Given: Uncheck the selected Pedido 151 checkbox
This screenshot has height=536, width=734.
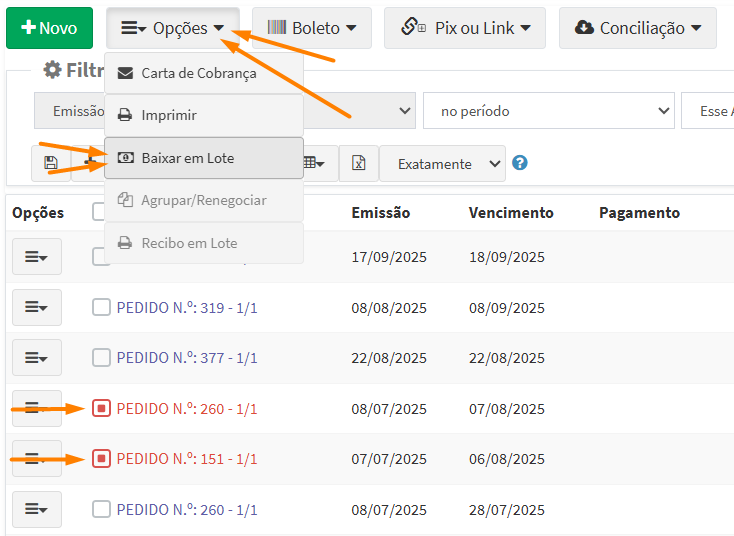Looking at the screenshot, I should point(101,459).
